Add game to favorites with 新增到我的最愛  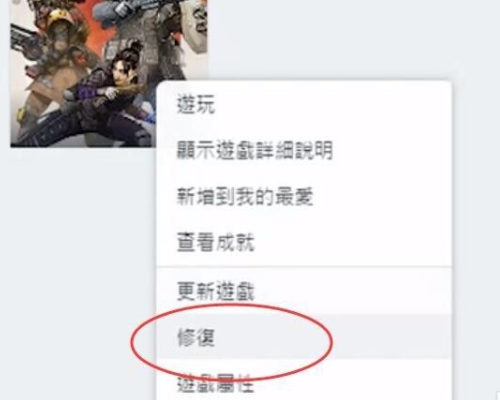(304, 197)
